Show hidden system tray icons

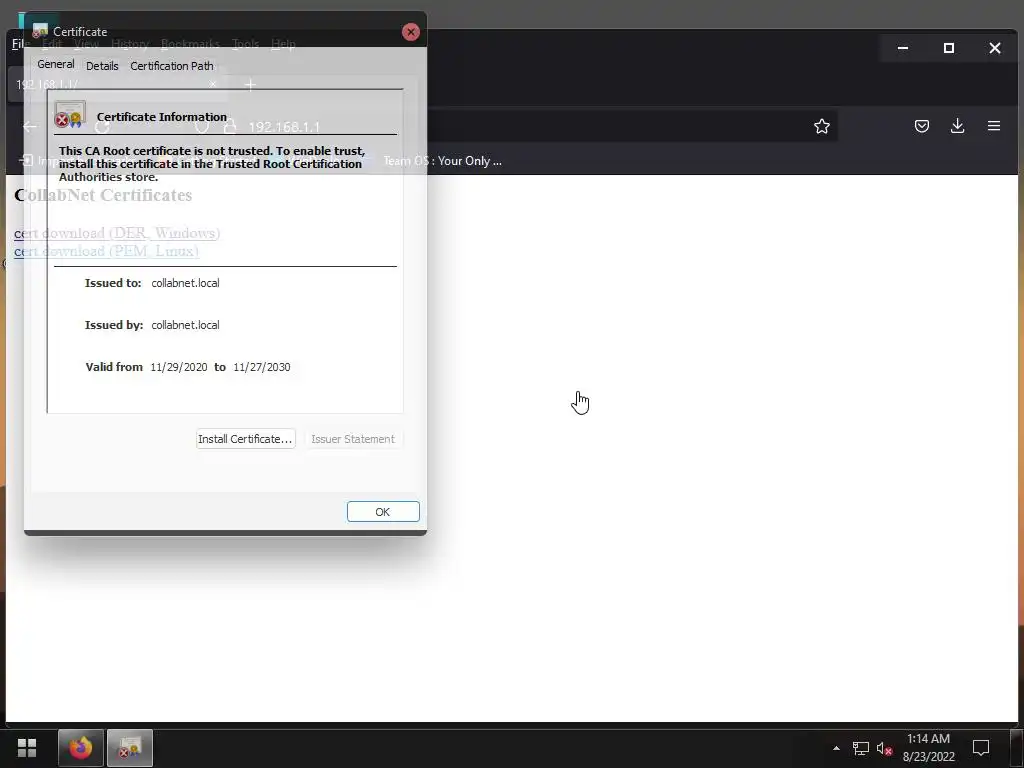(x=837, y=748)
